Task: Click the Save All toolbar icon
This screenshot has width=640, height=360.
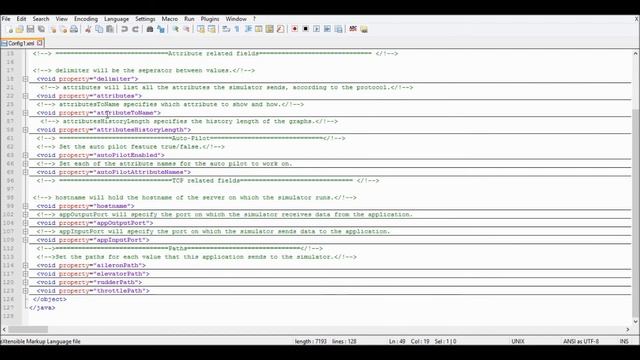Action: point(42,29)
